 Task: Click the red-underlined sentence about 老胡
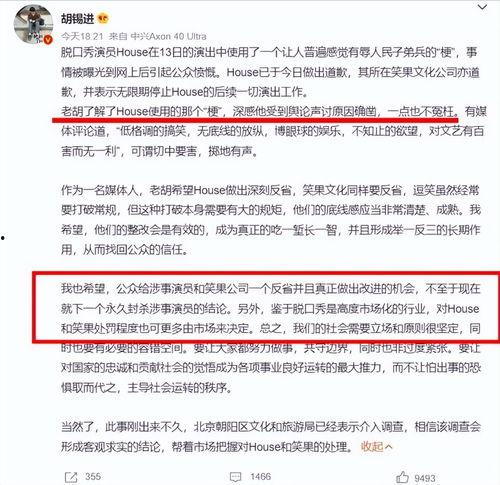(259, 112)
